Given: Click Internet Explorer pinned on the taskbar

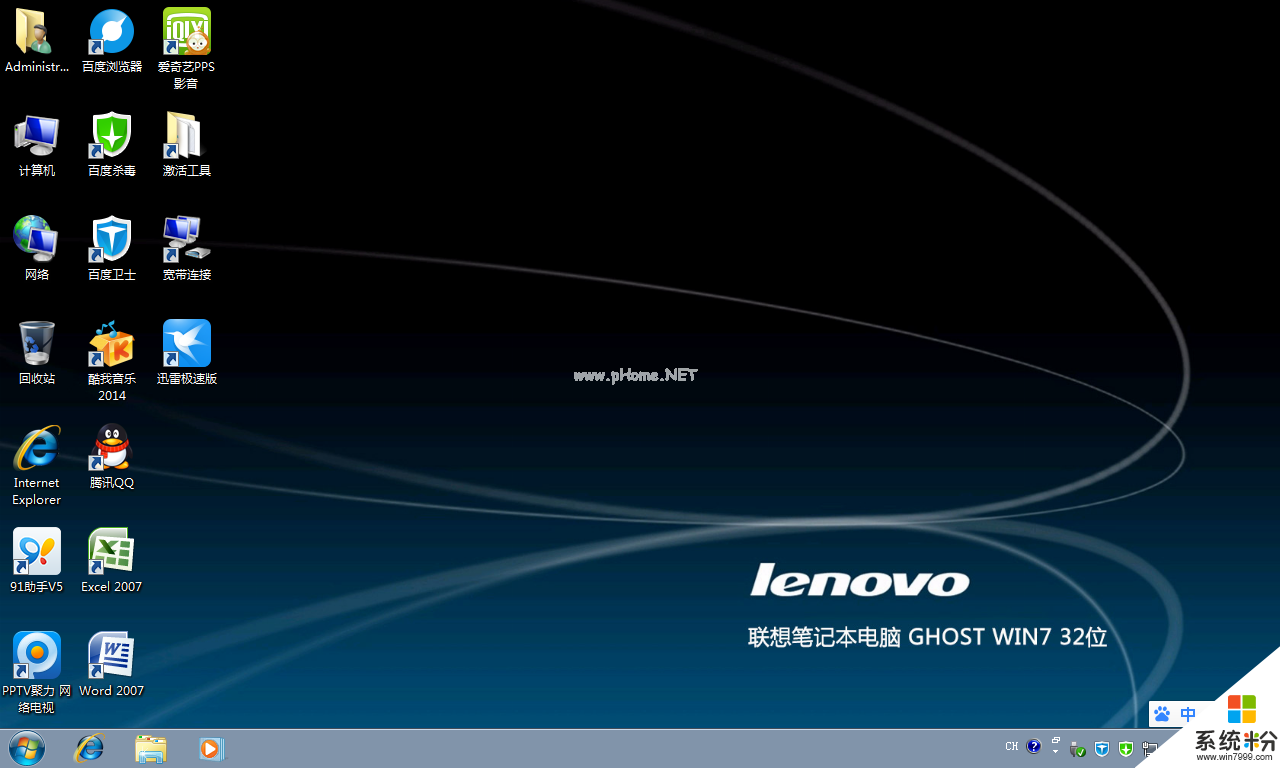Looking at the screenshot, I should click(x=89, y=748).
